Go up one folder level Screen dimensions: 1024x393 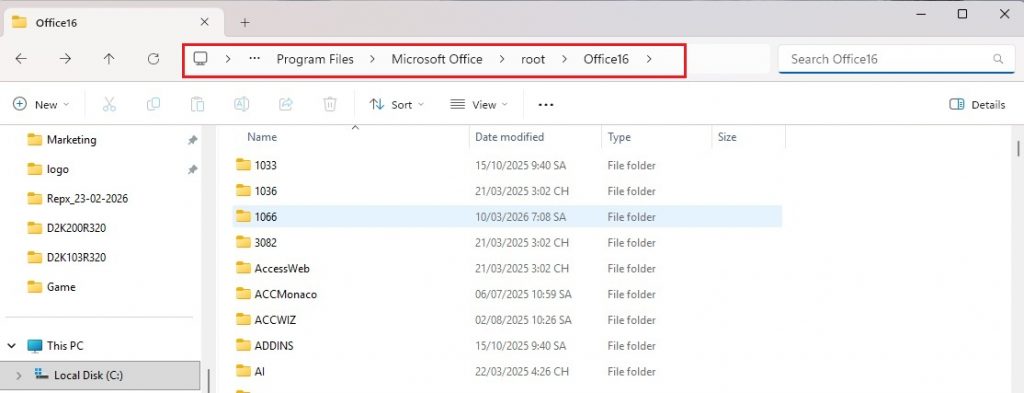coord(109,59)
